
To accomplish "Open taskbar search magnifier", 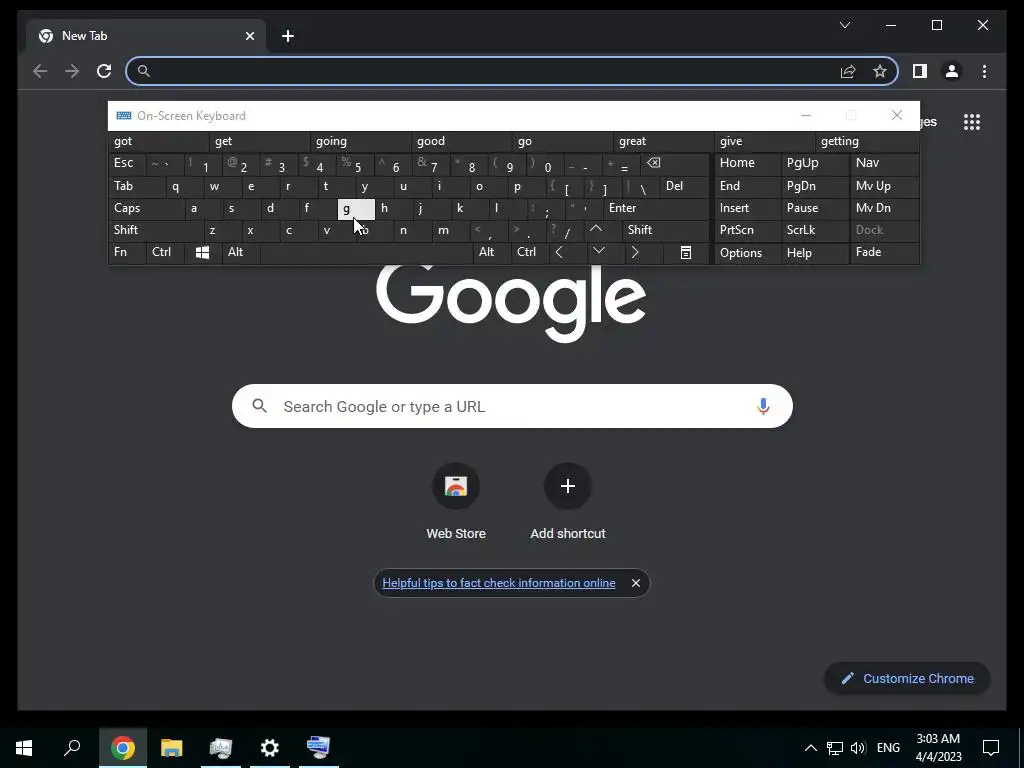I will click(72, 748).
